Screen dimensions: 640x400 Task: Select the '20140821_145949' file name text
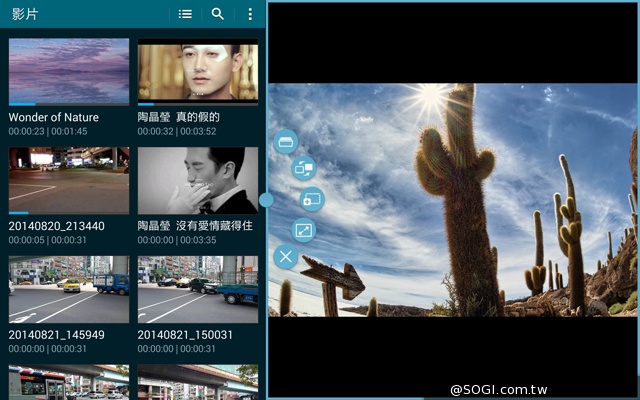pyautogui.click(x=57, y=335)
